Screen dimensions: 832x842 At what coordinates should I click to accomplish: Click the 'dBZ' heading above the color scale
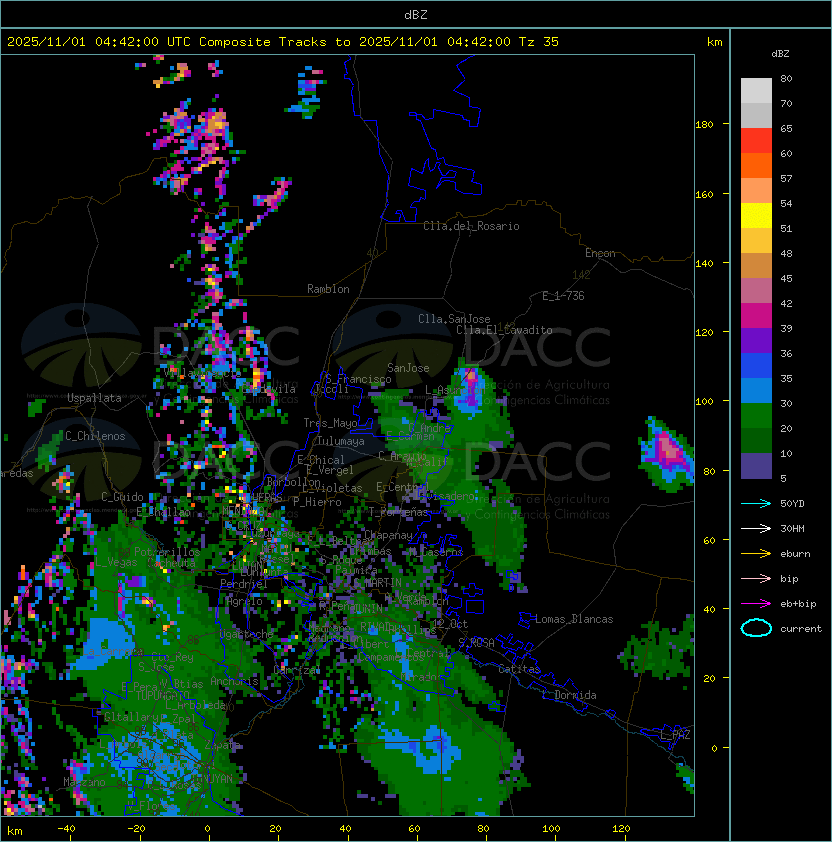tap(780, 54)
